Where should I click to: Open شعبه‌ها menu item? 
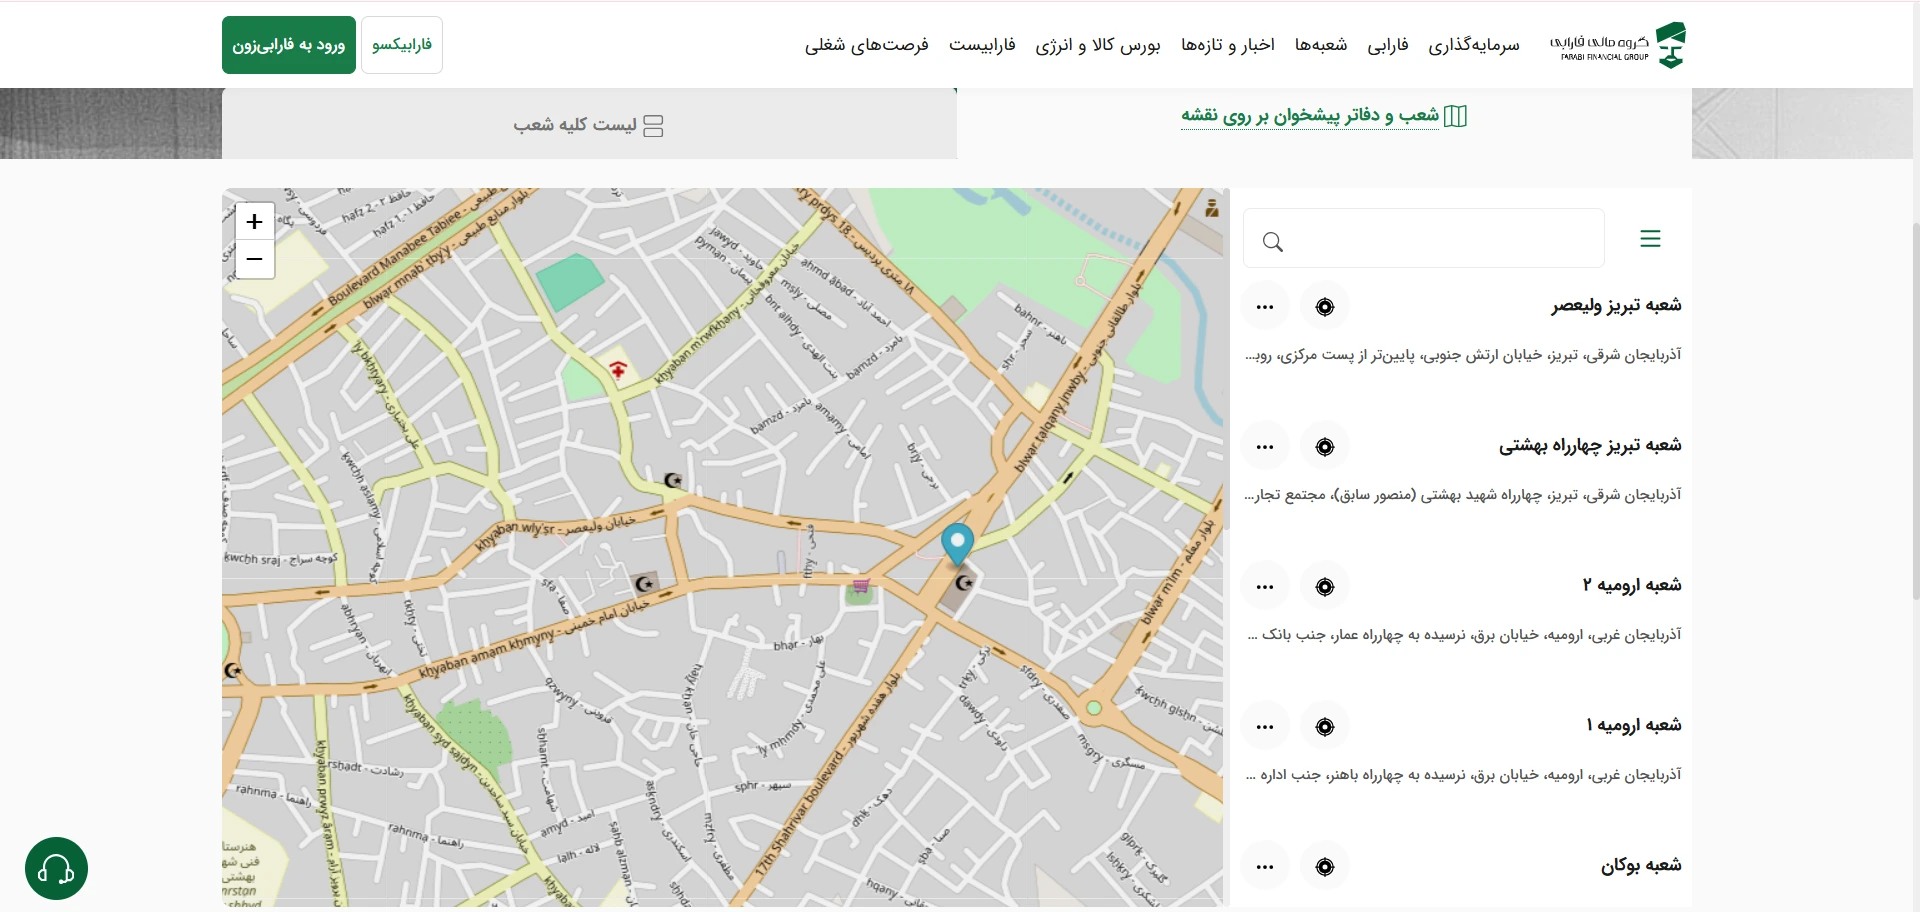pyautogui.click(x=1321, y=45)
